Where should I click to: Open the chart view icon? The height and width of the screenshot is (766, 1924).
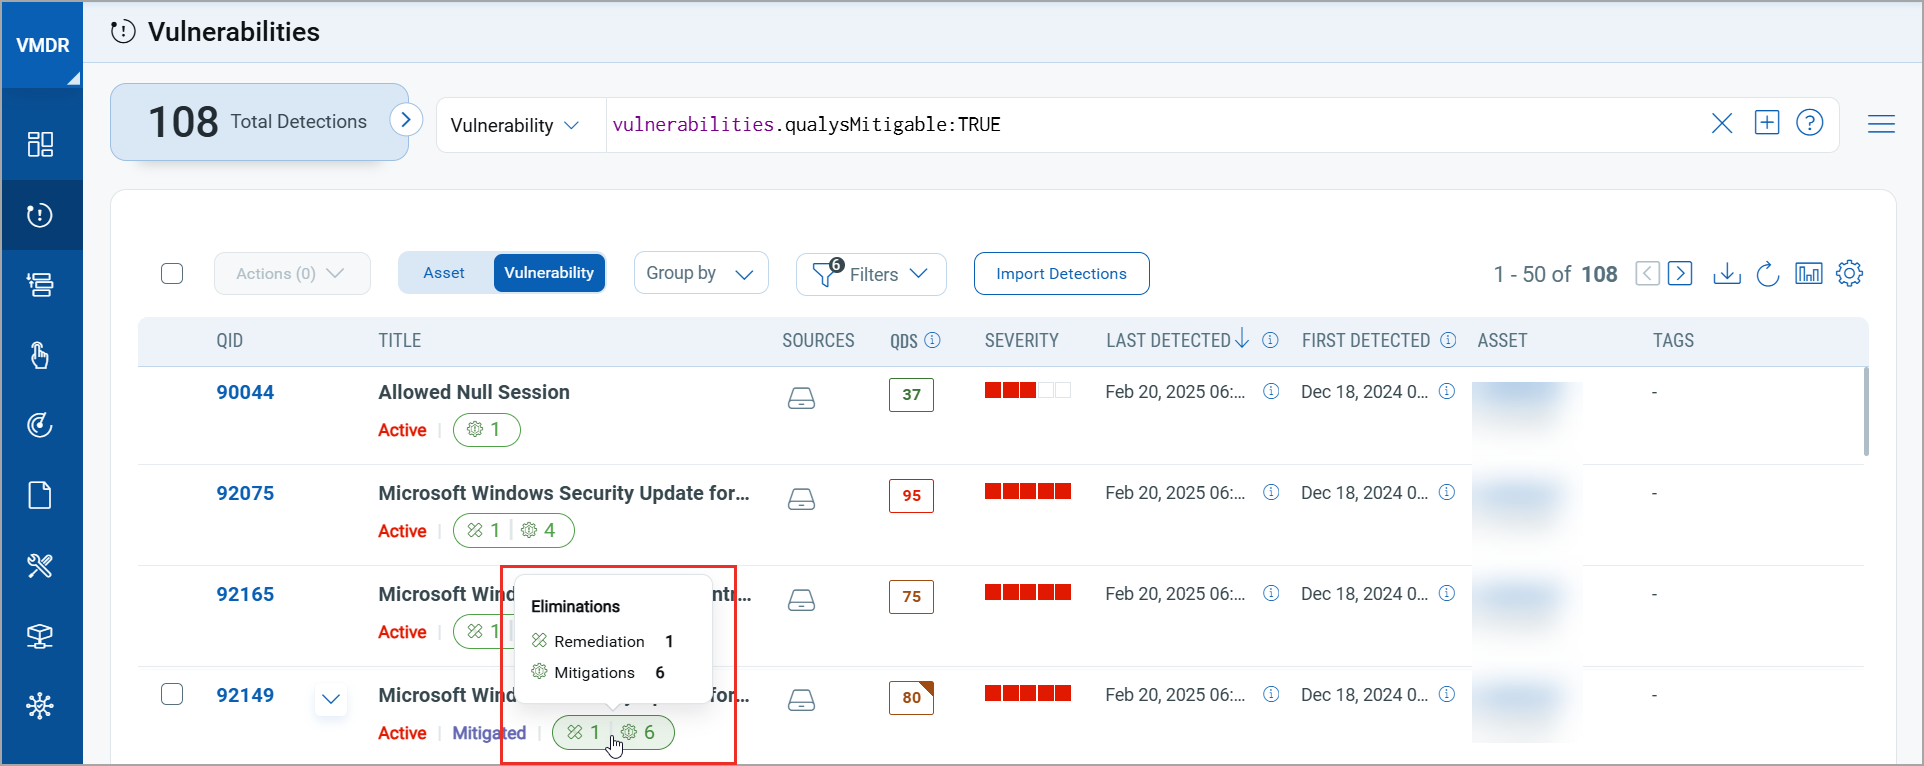[1809, 273]
